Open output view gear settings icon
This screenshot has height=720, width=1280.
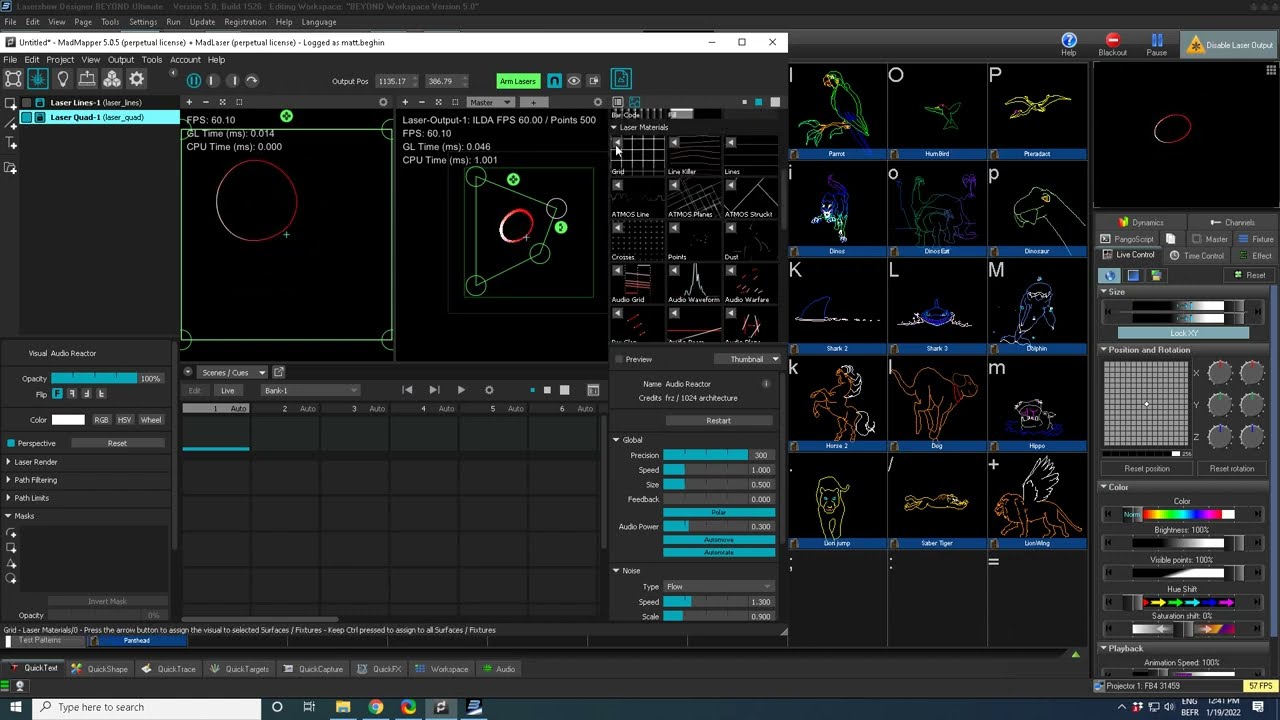click(598, 102)
